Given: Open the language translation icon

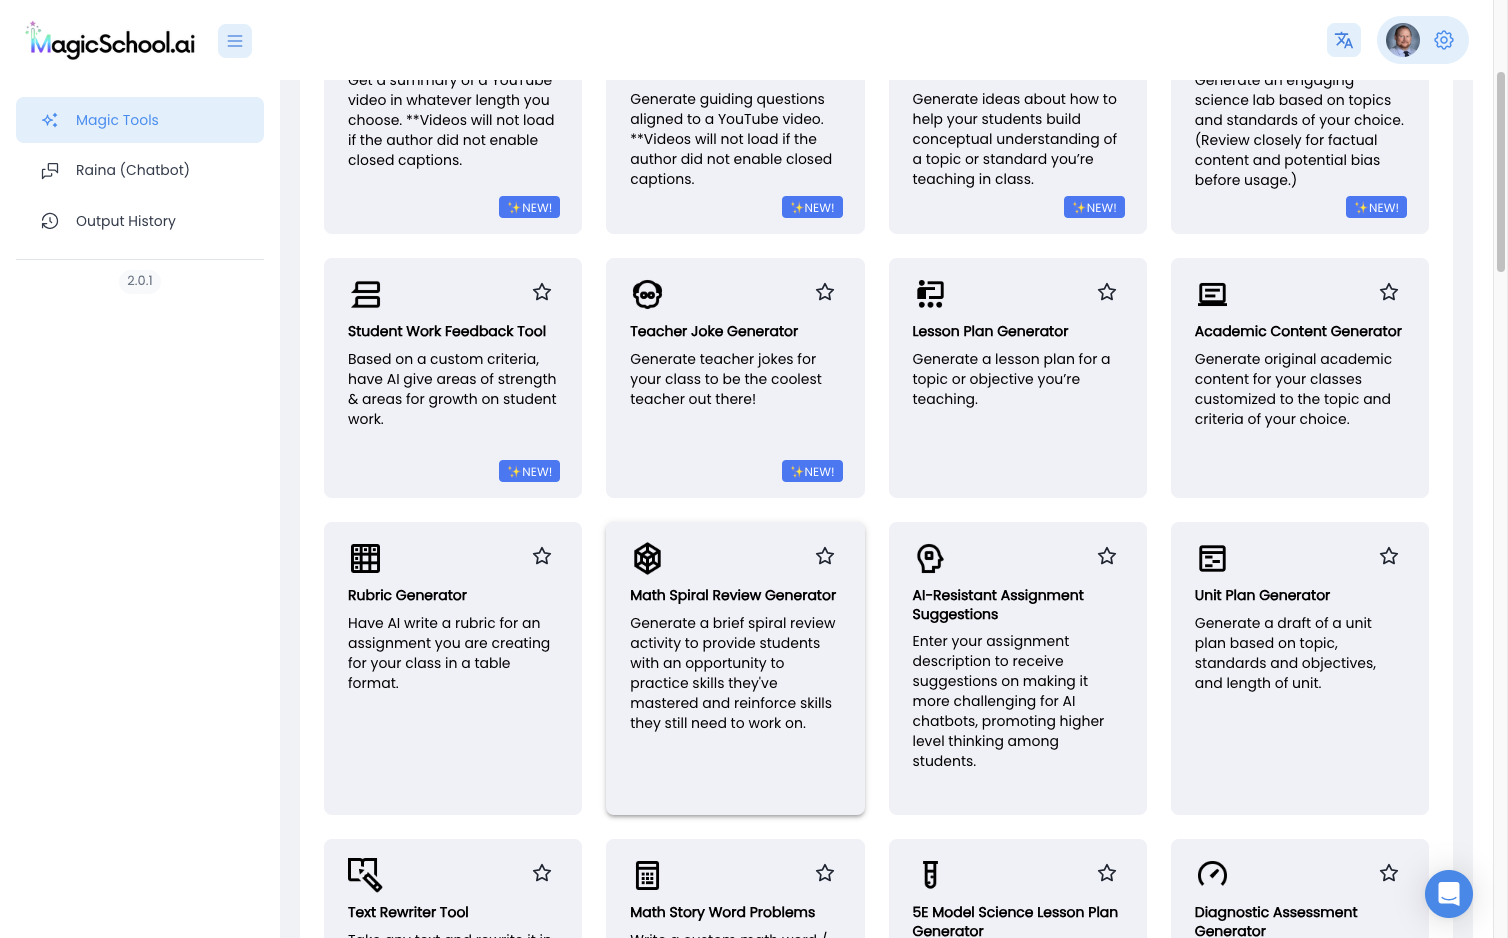Looking at the screenshot, I should [1344, 40].
